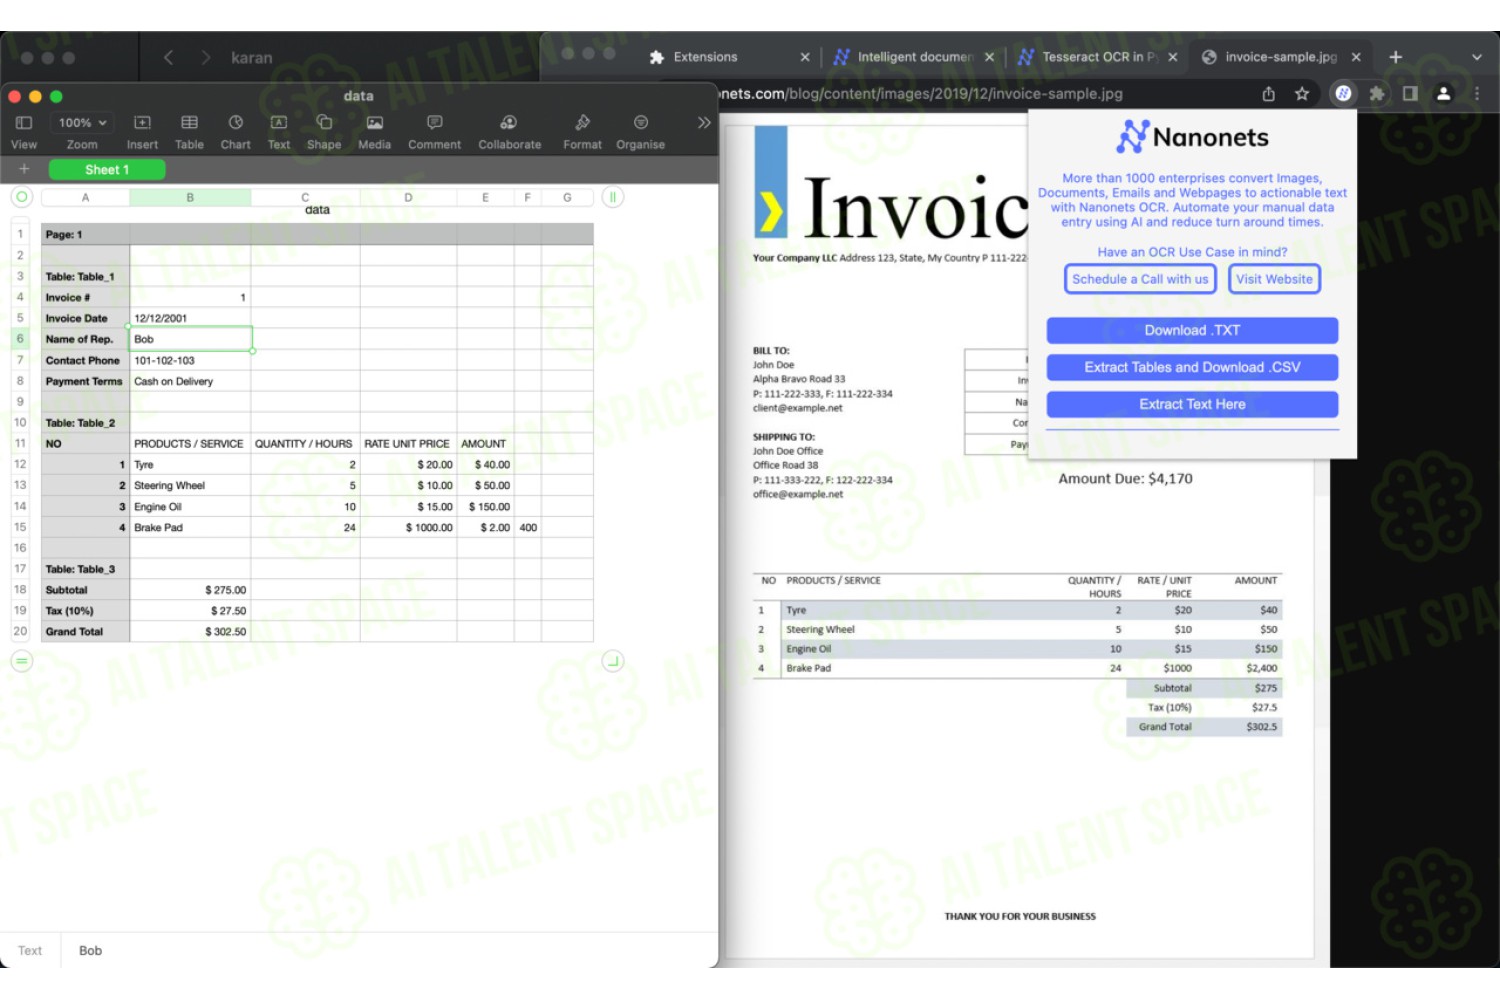Add a Text box from the toolbar
This screenshot has width=1500, height=1000.
[x=279, y=131]
